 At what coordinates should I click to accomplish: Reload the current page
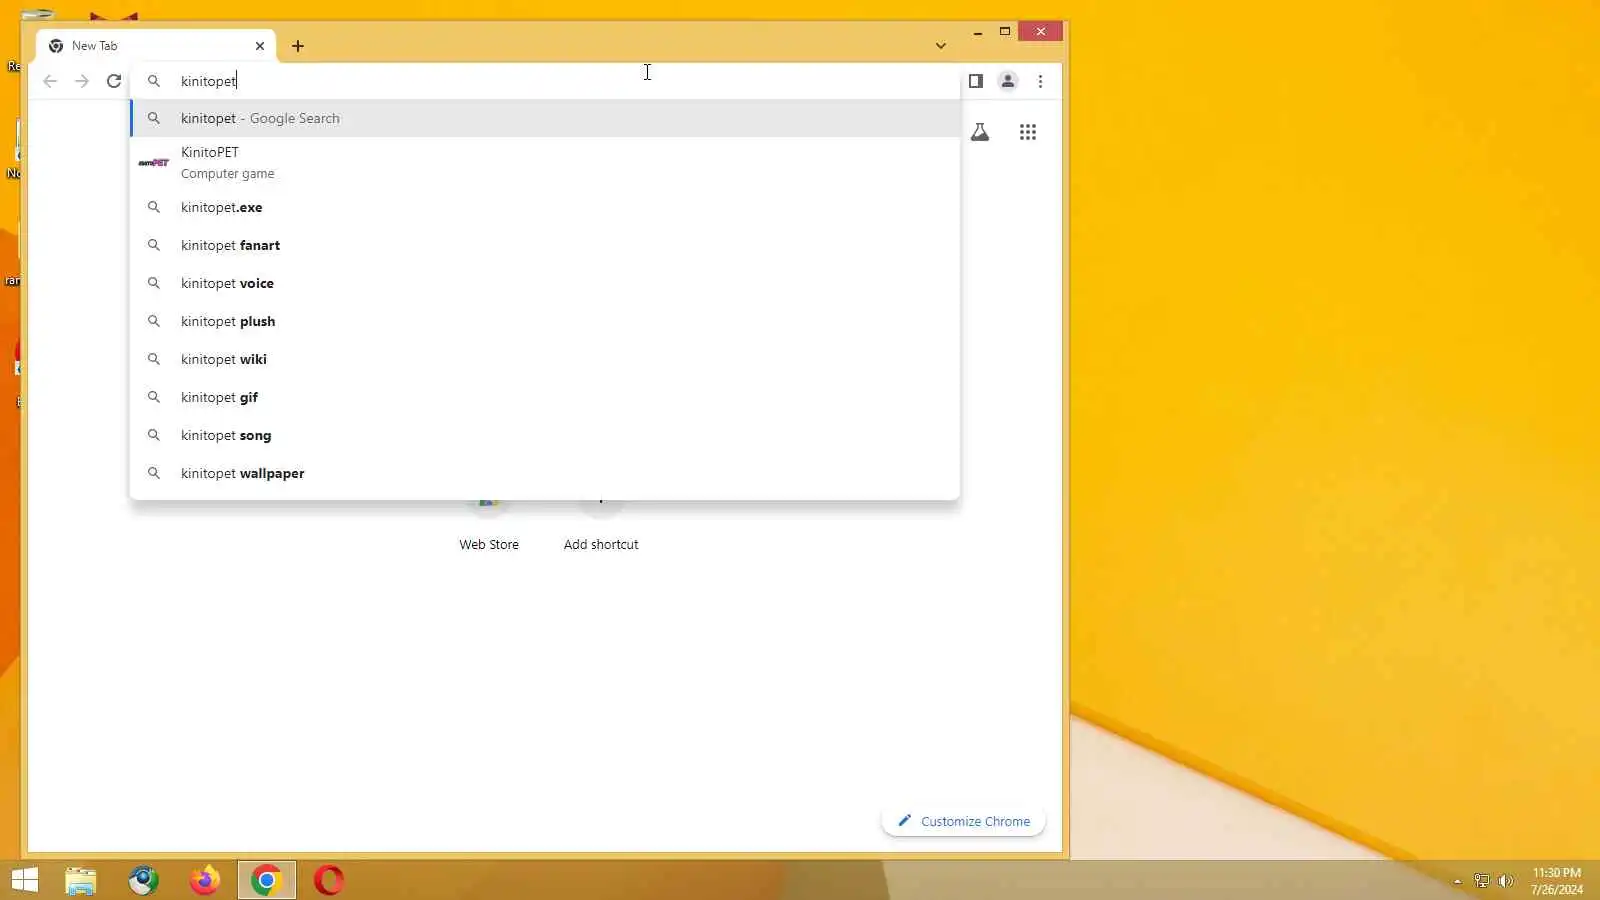click(114, 81)
